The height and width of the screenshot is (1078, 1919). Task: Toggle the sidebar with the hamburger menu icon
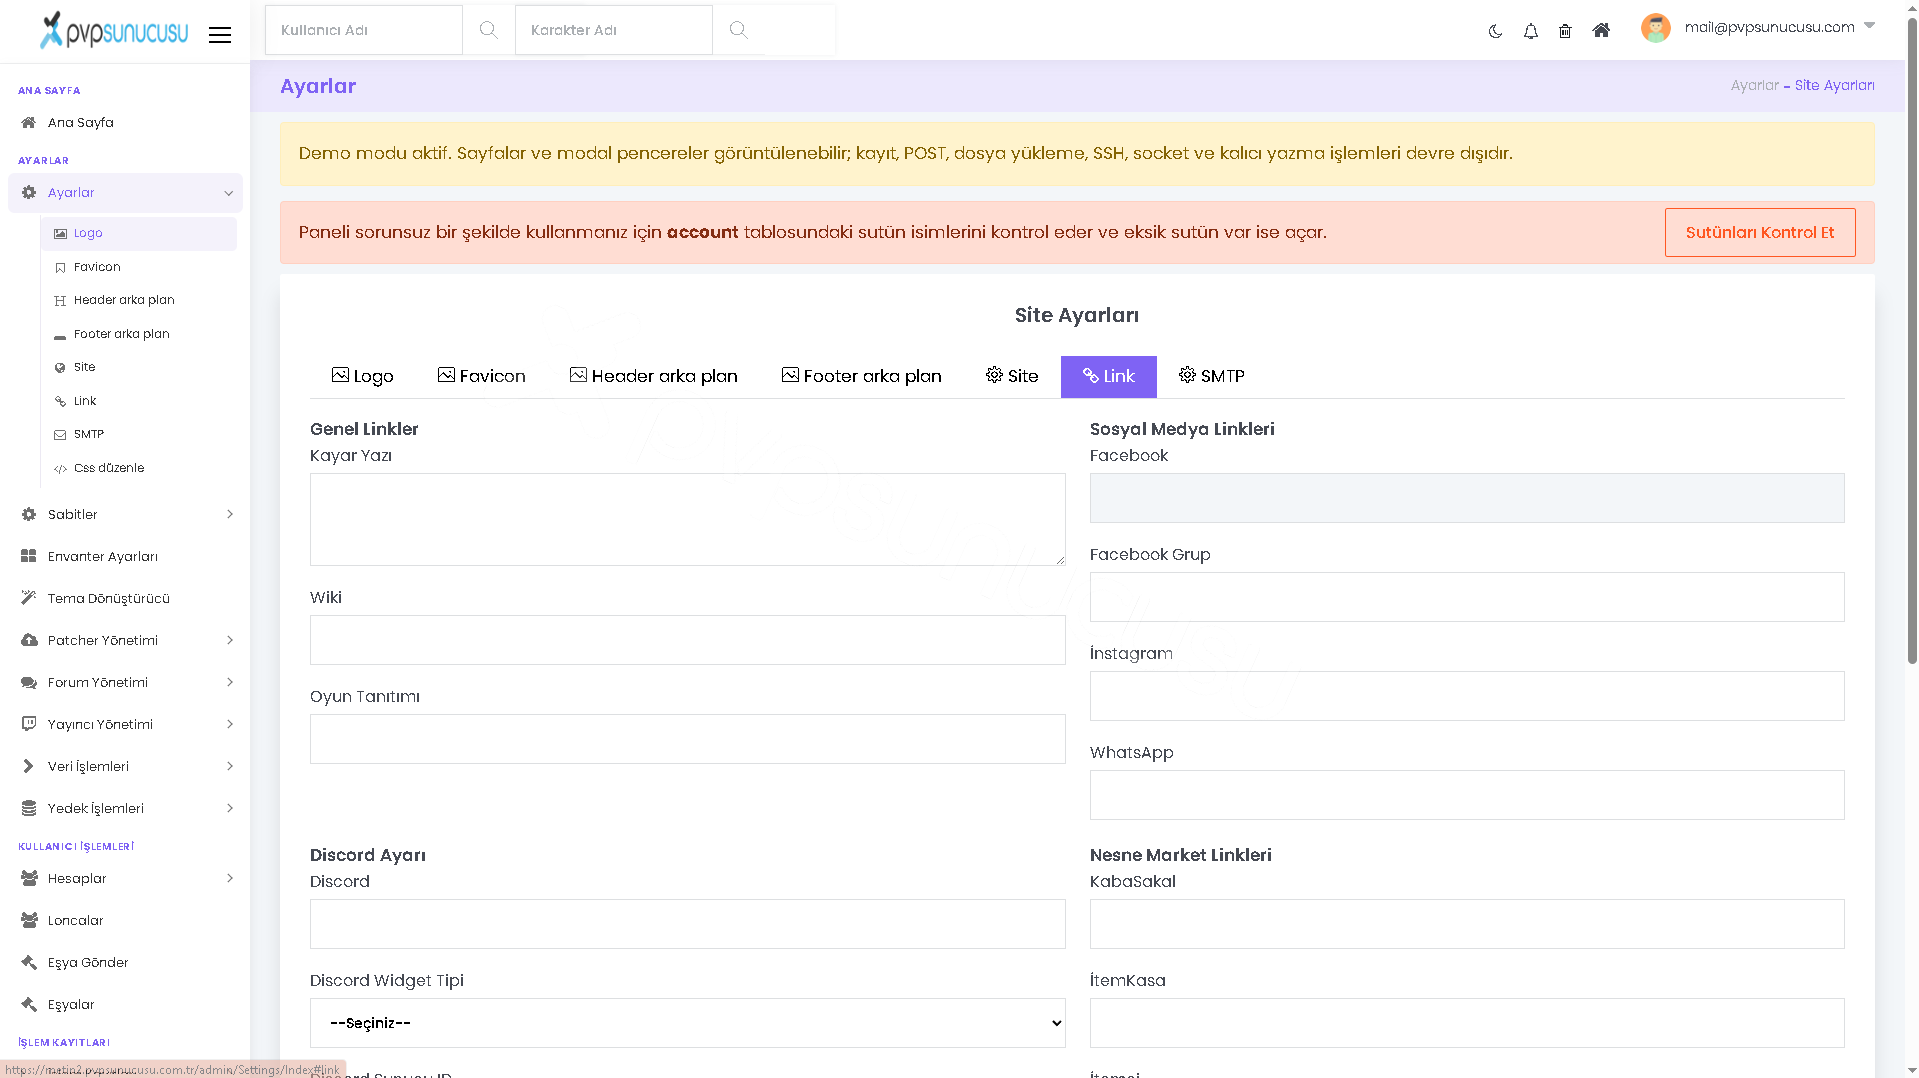(220, 35)
